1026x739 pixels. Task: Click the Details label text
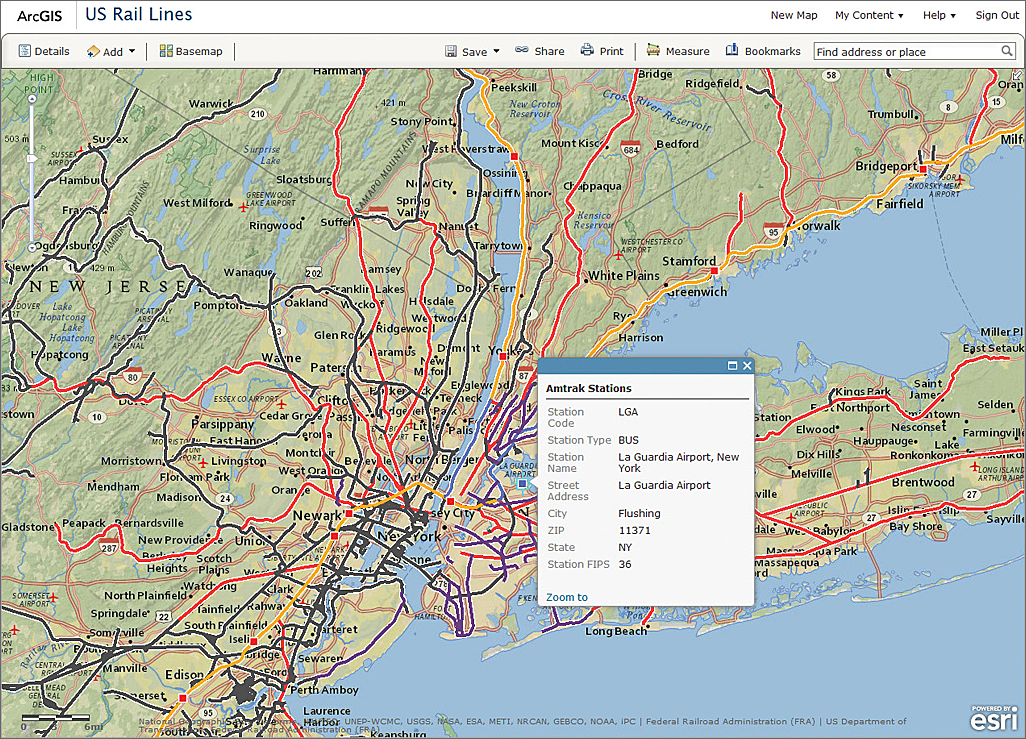pos(52,51)
